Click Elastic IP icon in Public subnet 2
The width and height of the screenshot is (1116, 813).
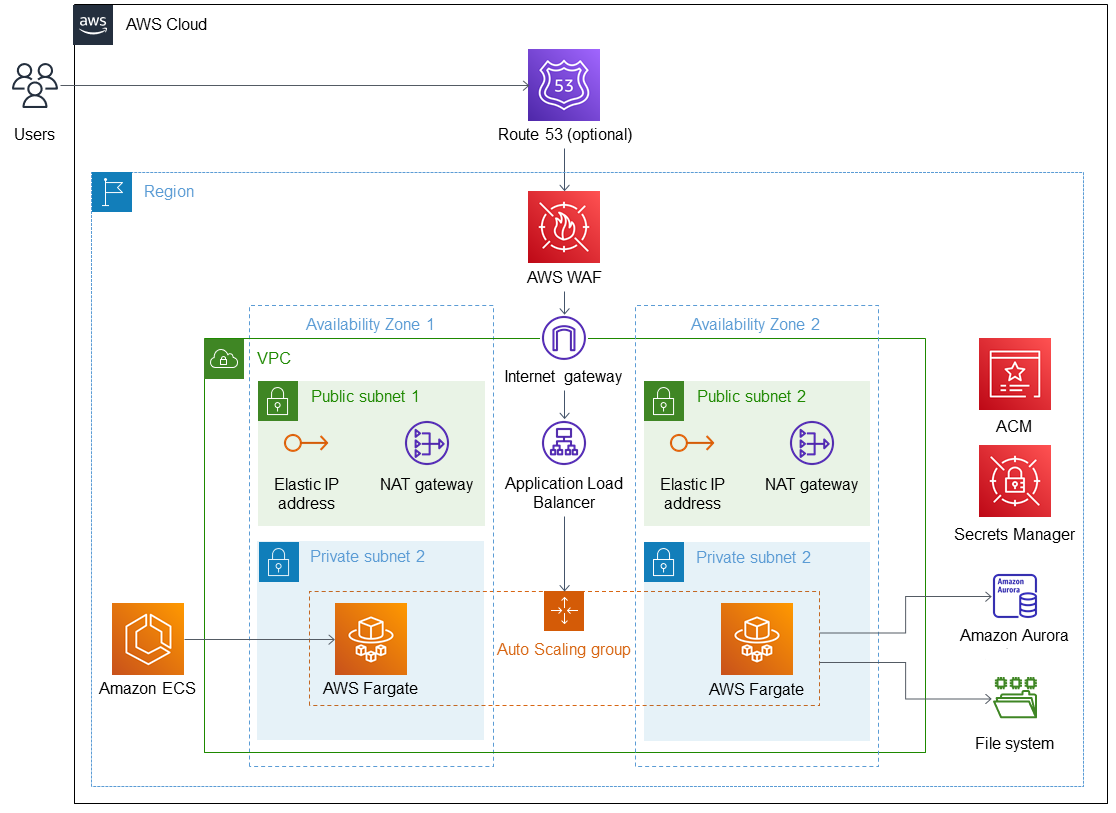coord(692,443)
